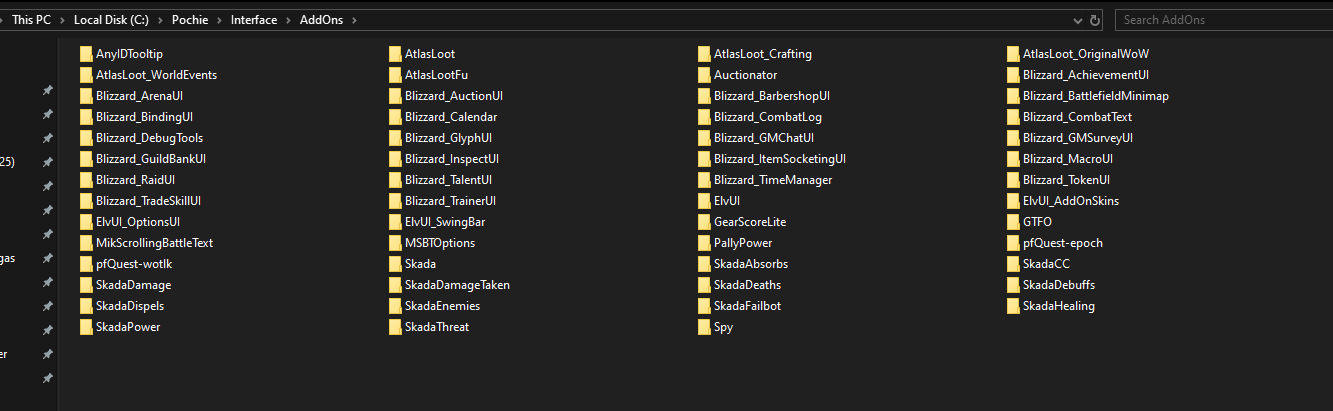Navigate to the Interface breadcrumb
The image size is (1333, 411).
pos(254,20)
